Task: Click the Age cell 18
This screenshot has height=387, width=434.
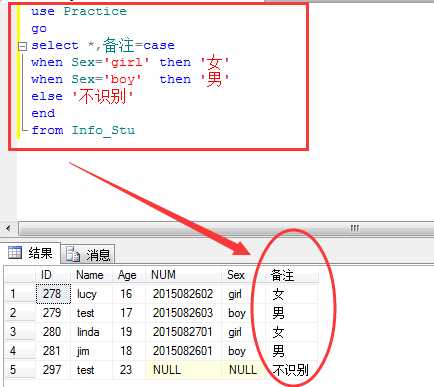Action: [129, 351]
